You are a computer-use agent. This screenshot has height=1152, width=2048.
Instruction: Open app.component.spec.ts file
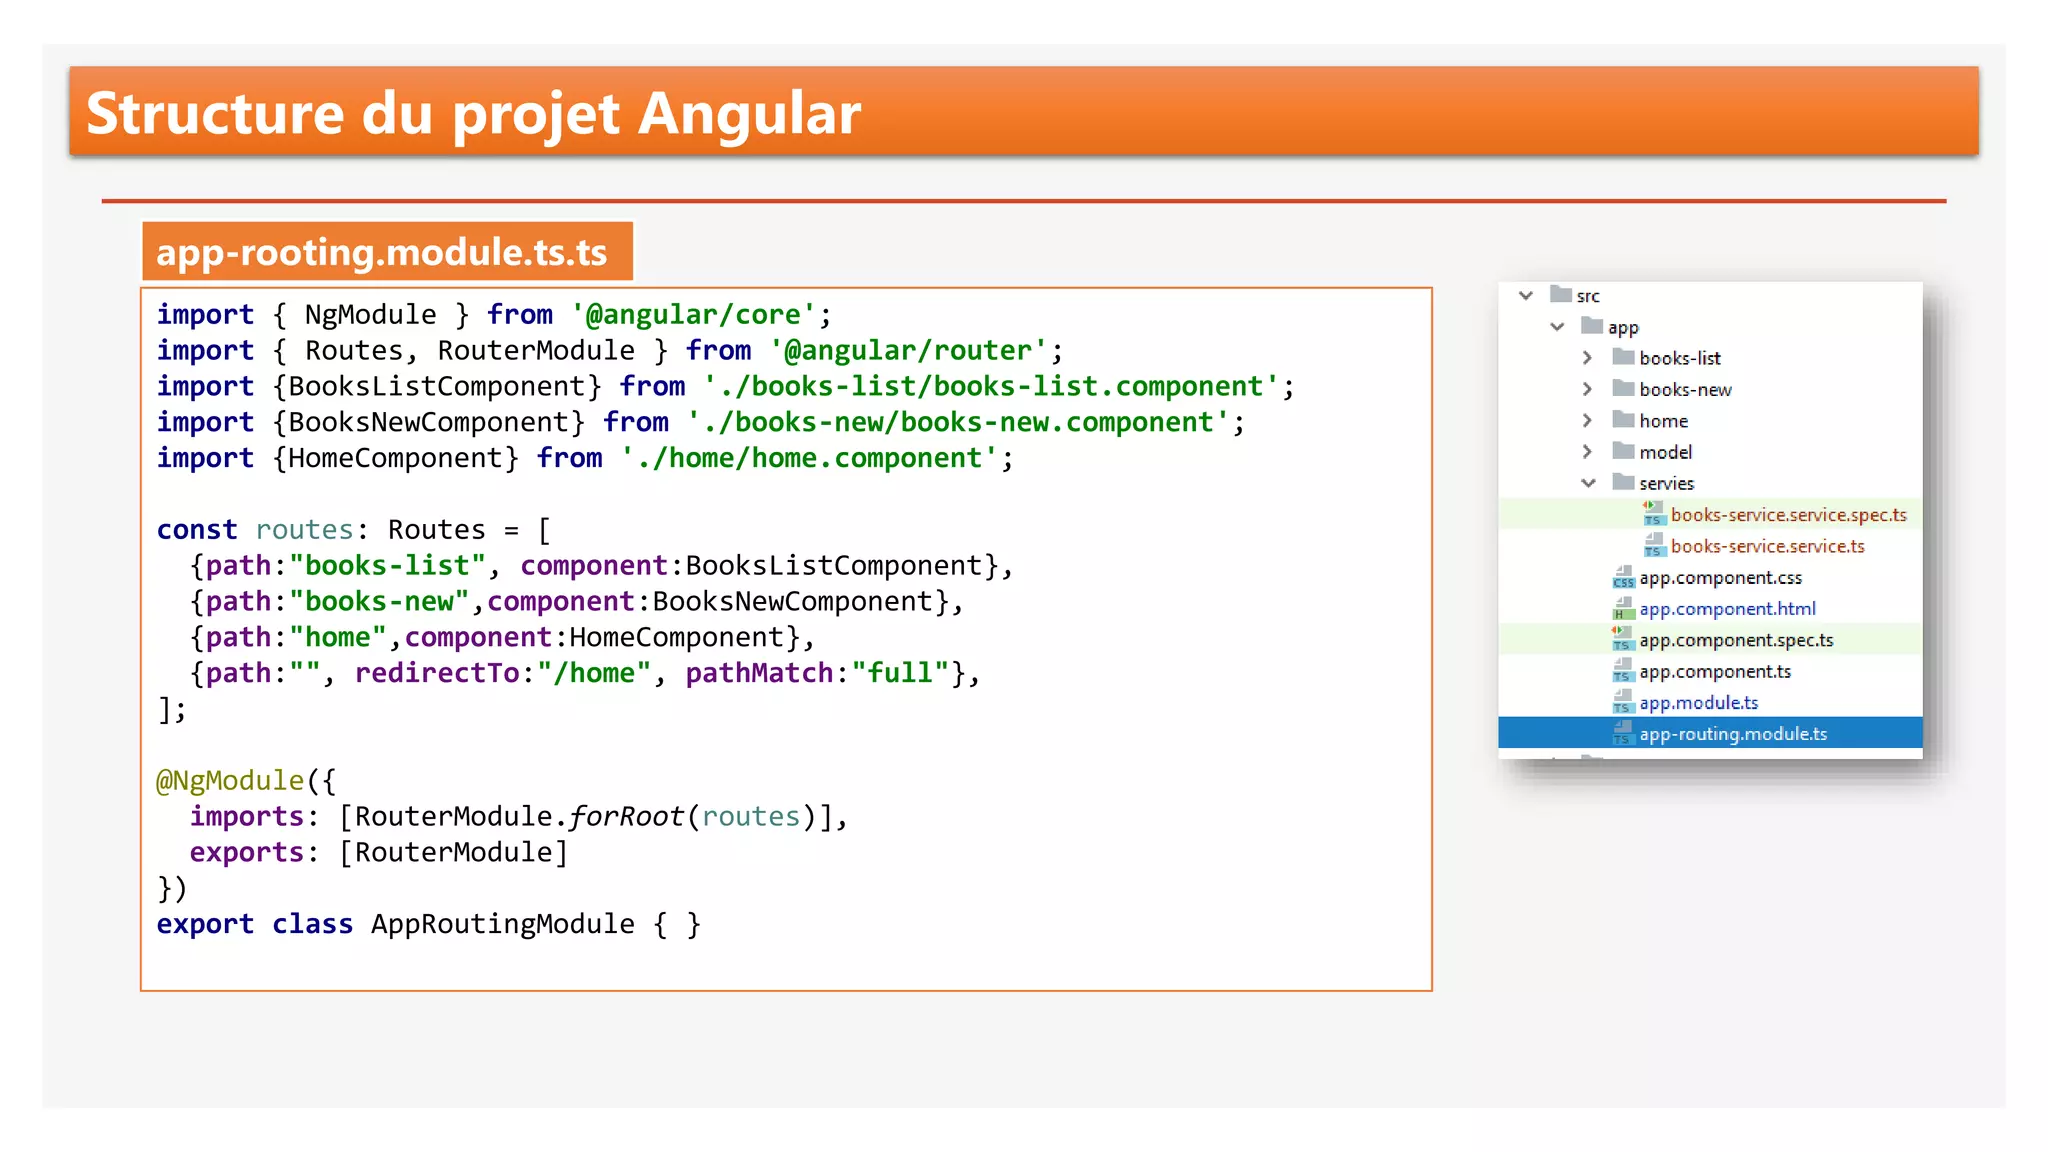(x=1736, y=640)
